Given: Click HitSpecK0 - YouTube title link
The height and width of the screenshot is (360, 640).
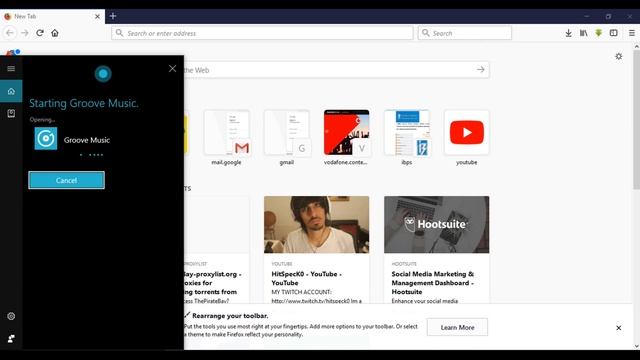Looking at the screenshot, I should coord(307,278).
